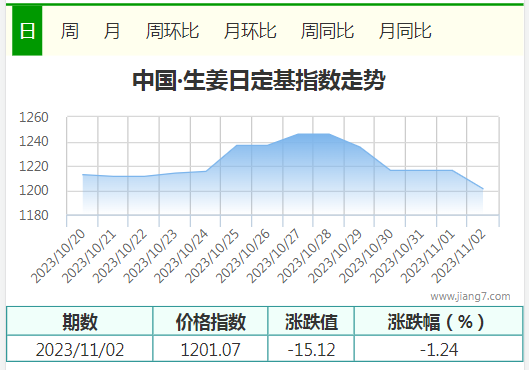Viewport: 529px width, 370px height.
Task: Click the www.jiang7.com watermark link
Action: click(x=470, y=296)
